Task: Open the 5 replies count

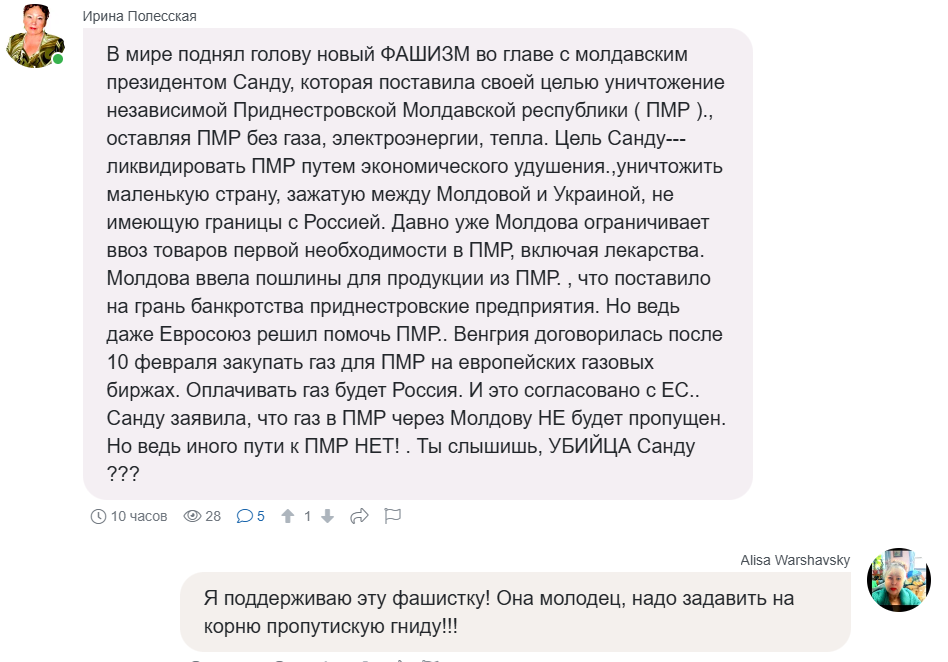Action: point(261,516)
